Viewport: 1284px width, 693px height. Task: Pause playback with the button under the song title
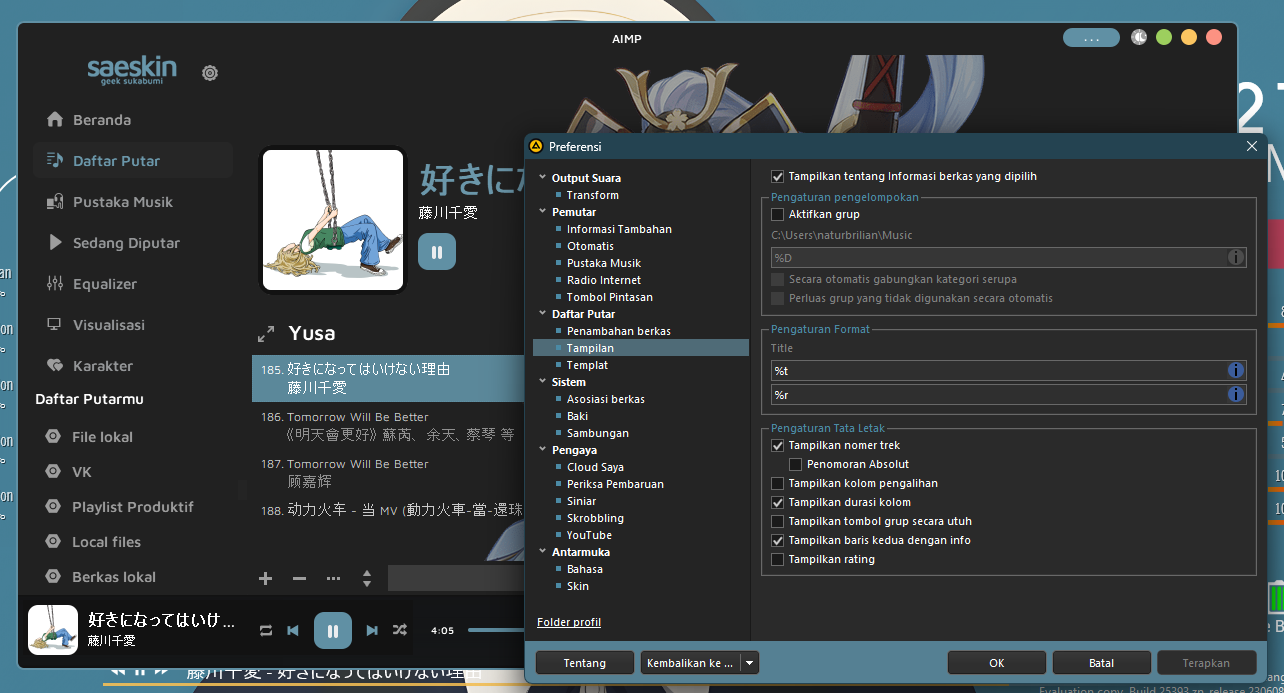coord(437,252)
